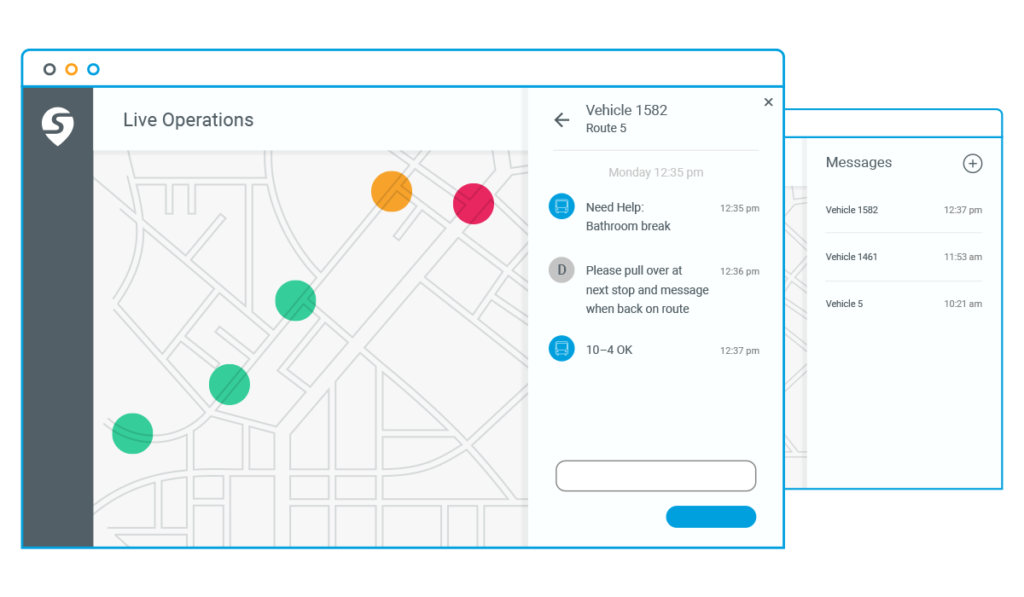Viewport: 1024px width, 597px height.
Task: Click the message input field
Action: coord(655,475)
